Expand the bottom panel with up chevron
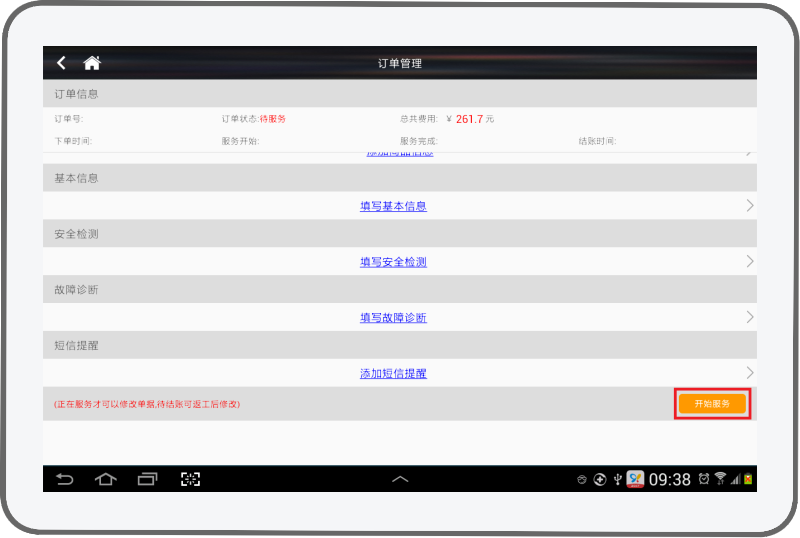Screen dimensions: 800x538 pyautogui.click(x=400, y=479)
